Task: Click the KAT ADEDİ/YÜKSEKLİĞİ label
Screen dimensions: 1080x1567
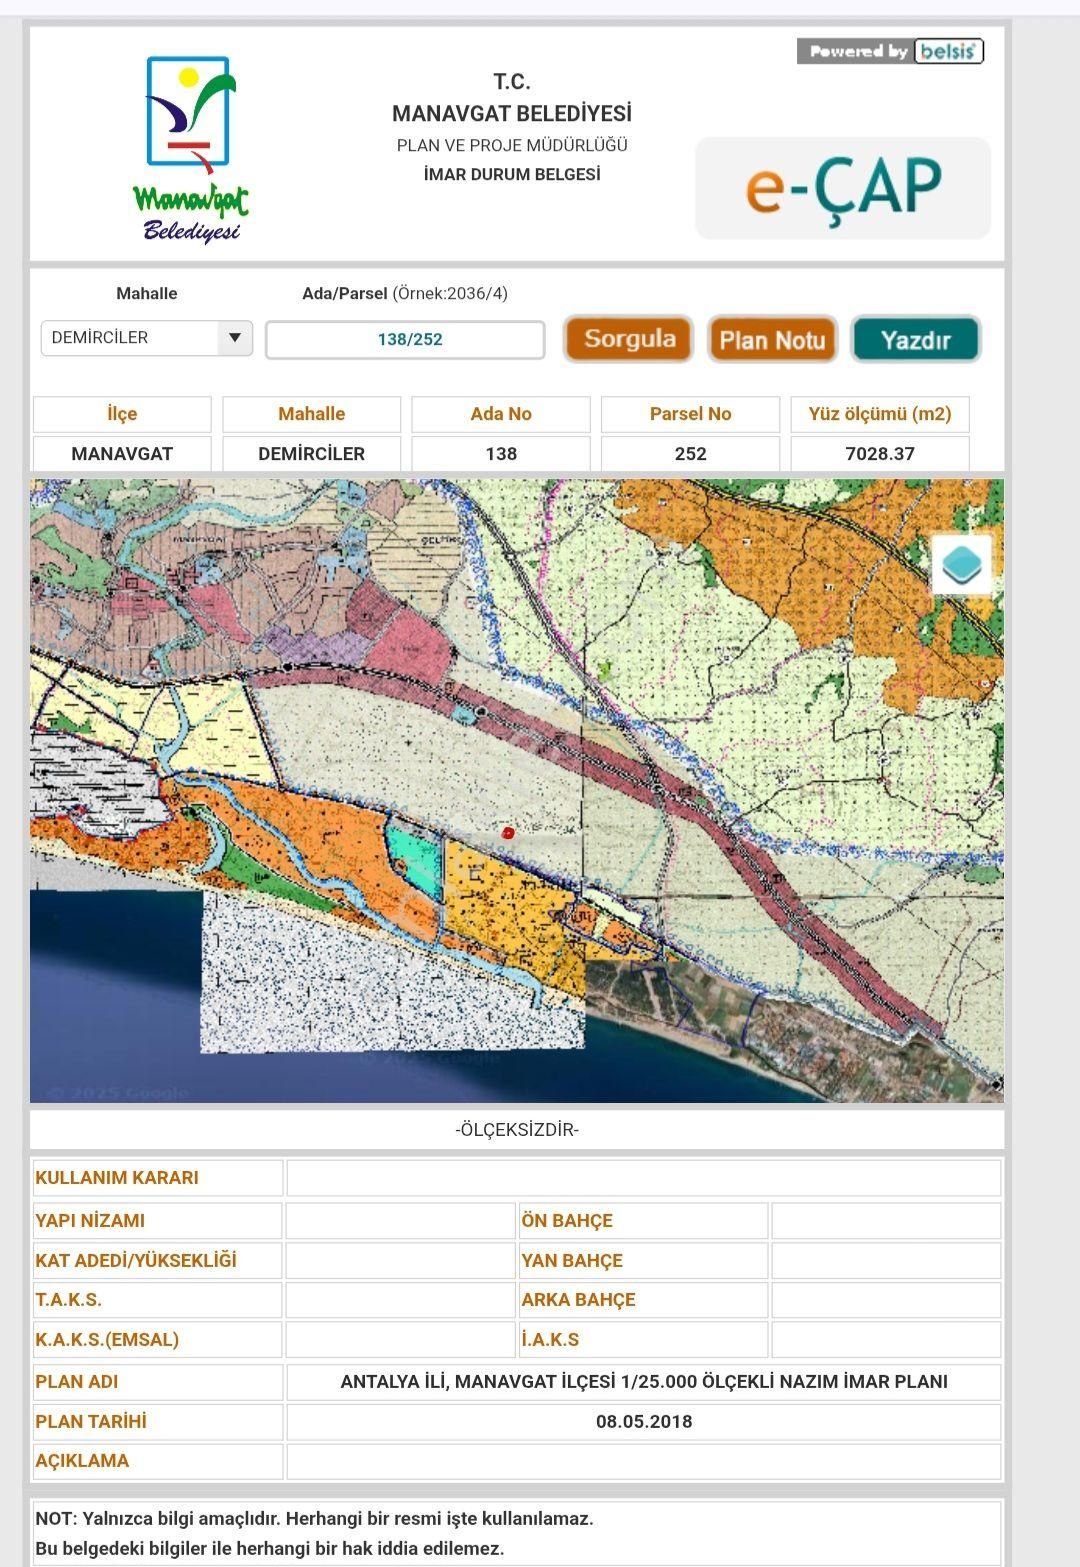Action: pos(136,1261)
